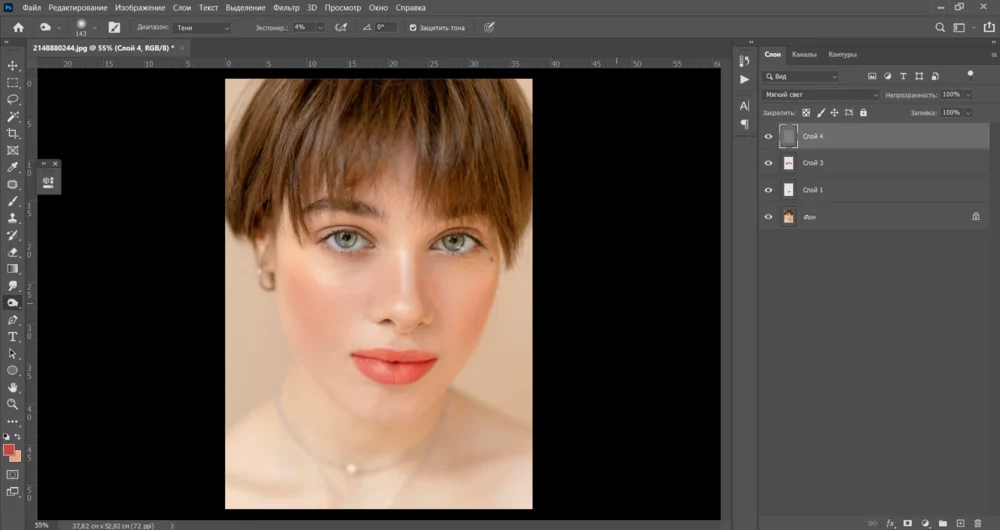The width and height of the screenshot is (1000, 530).
Task: Hide the Слой 4 layer
Action: pyautogui.click(x=768, y=136)
